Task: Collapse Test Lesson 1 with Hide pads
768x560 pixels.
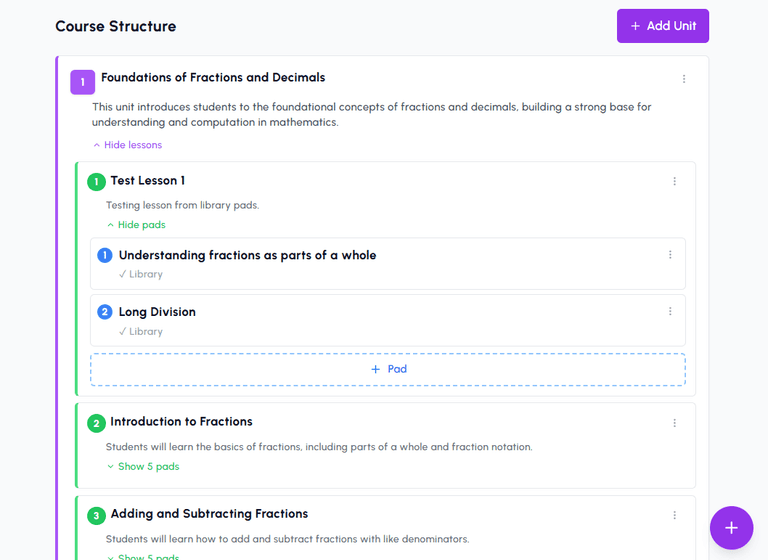Action: 136,225
